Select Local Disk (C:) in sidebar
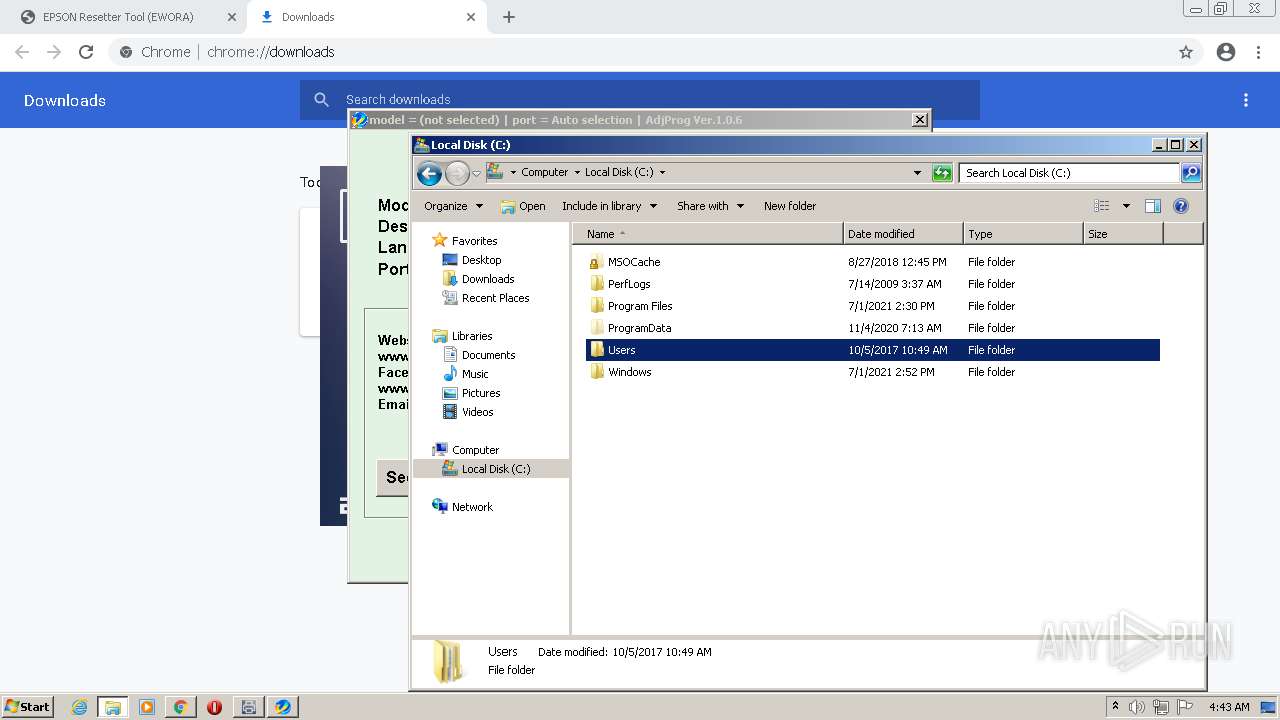The width and height of the screenshot is (1280, 720). (x=496, y=469)
